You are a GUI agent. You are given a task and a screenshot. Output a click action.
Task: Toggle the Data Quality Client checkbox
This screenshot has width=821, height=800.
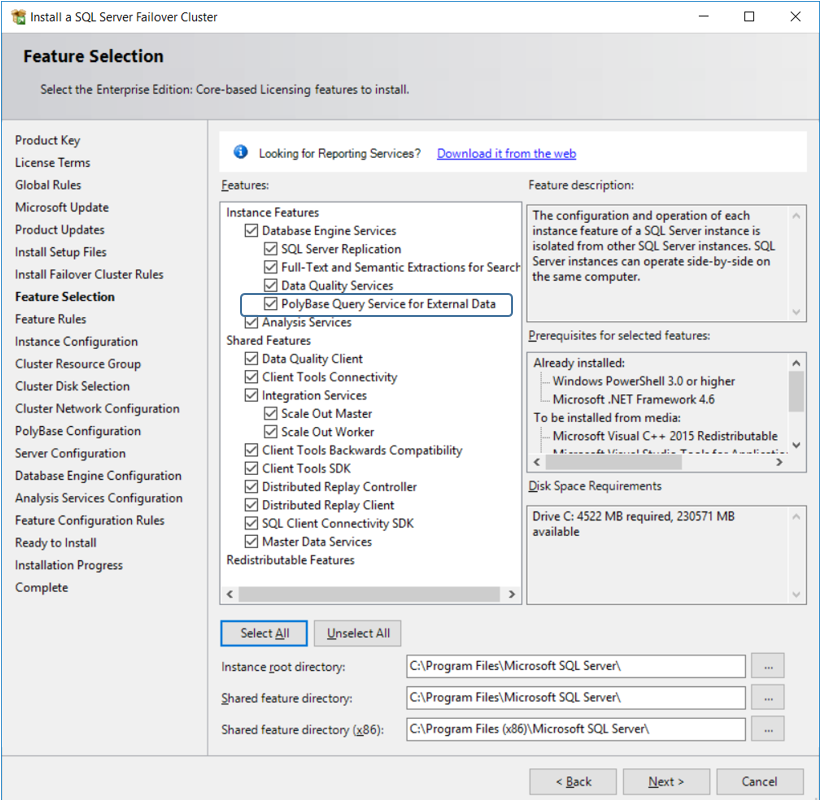pos(251,359)
